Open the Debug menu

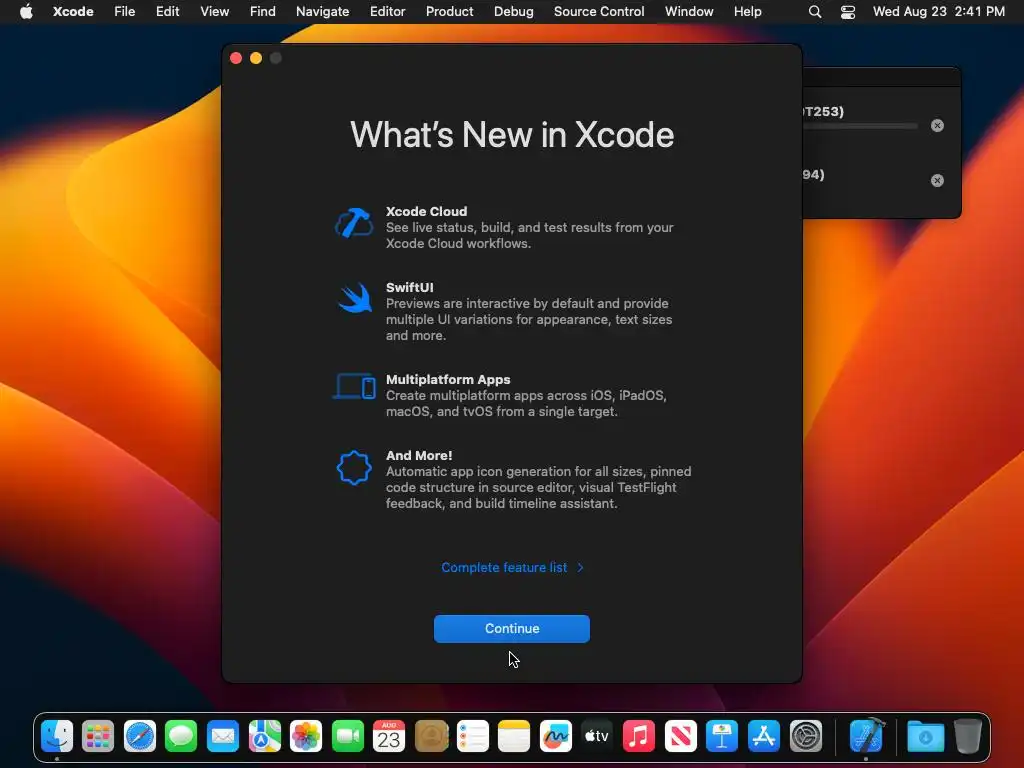click(513, 11)
